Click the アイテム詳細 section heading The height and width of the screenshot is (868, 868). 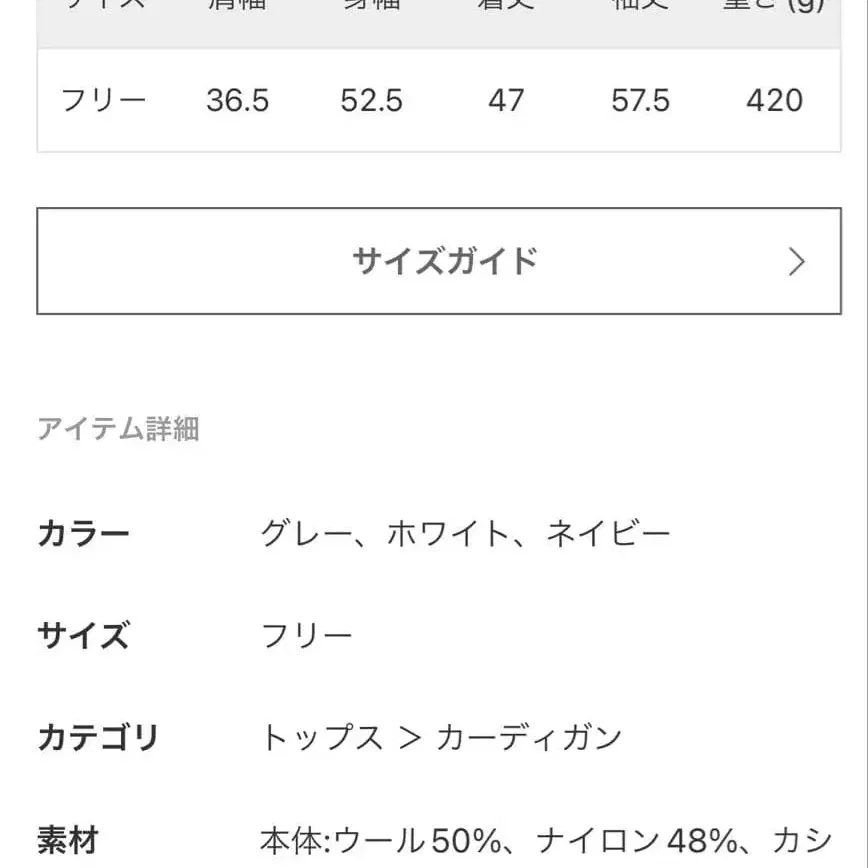click(119, 430)
